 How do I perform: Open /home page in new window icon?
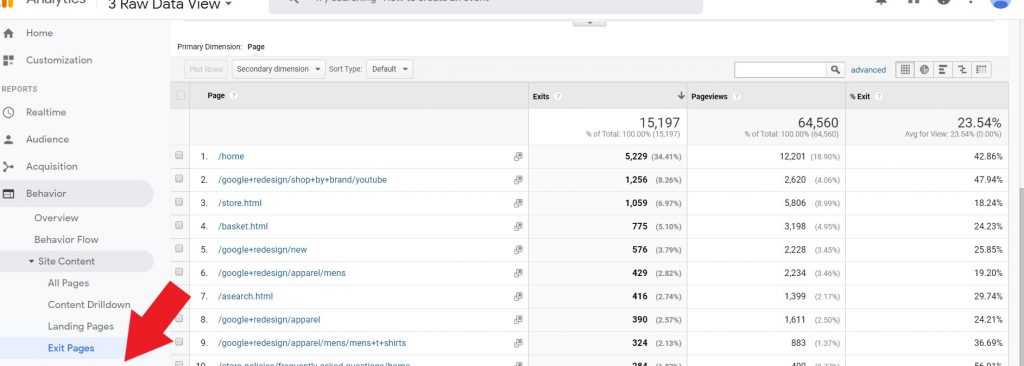point(519,157)
